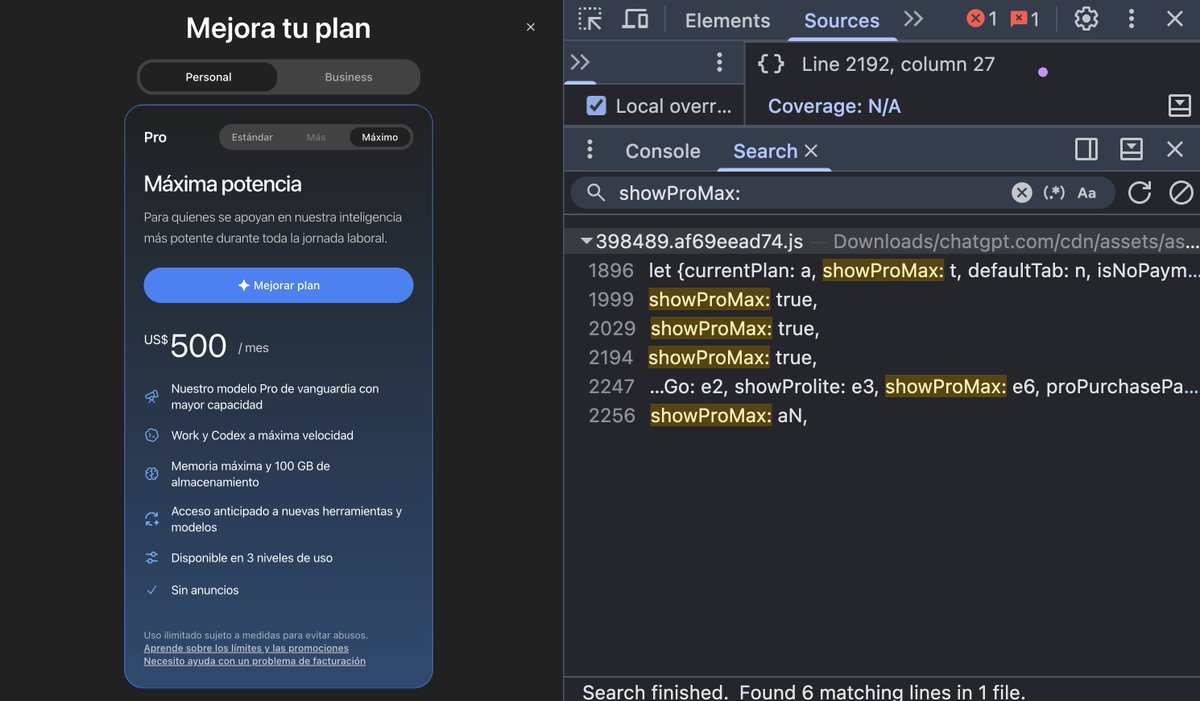
Task: Open search result on line 2029
Action: coord(882,328)
